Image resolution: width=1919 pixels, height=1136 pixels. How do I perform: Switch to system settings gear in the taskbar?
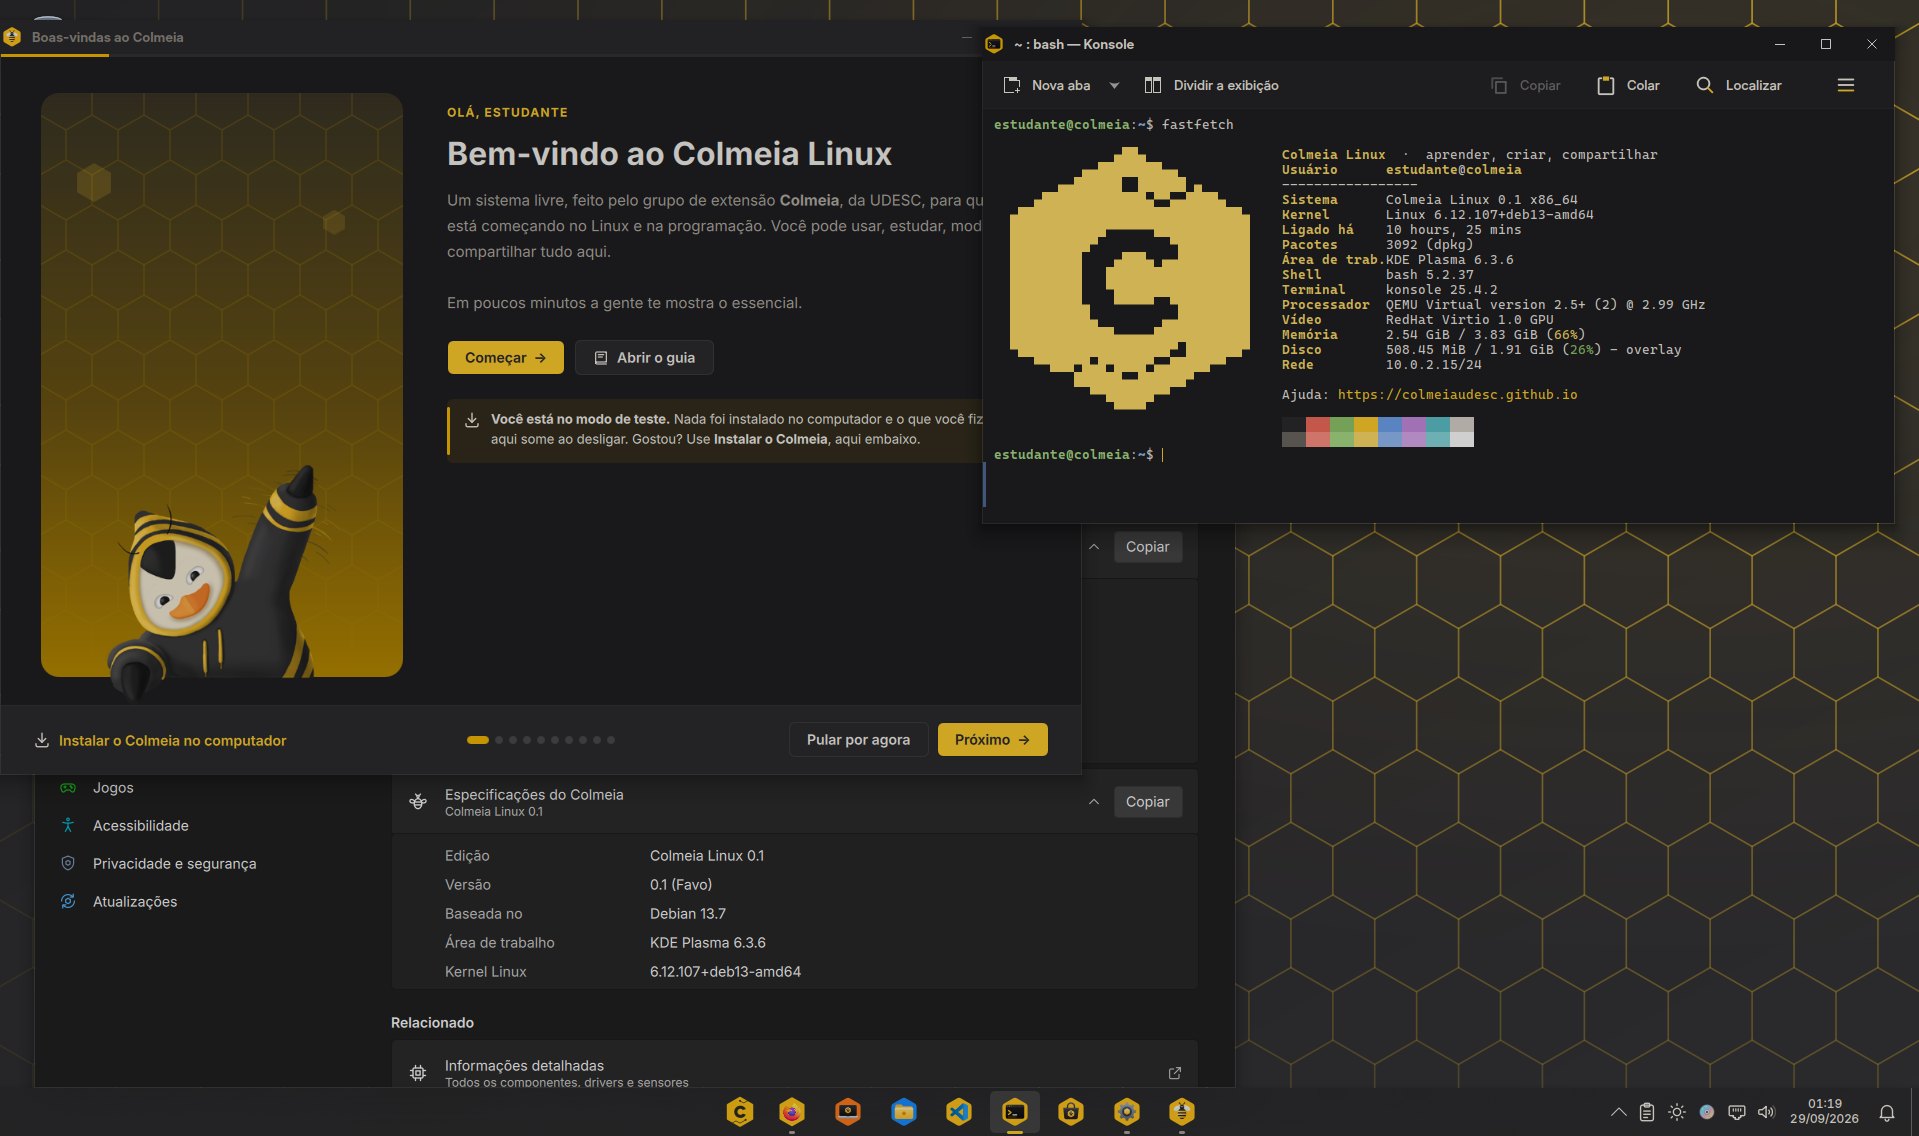point(1127,1112)
